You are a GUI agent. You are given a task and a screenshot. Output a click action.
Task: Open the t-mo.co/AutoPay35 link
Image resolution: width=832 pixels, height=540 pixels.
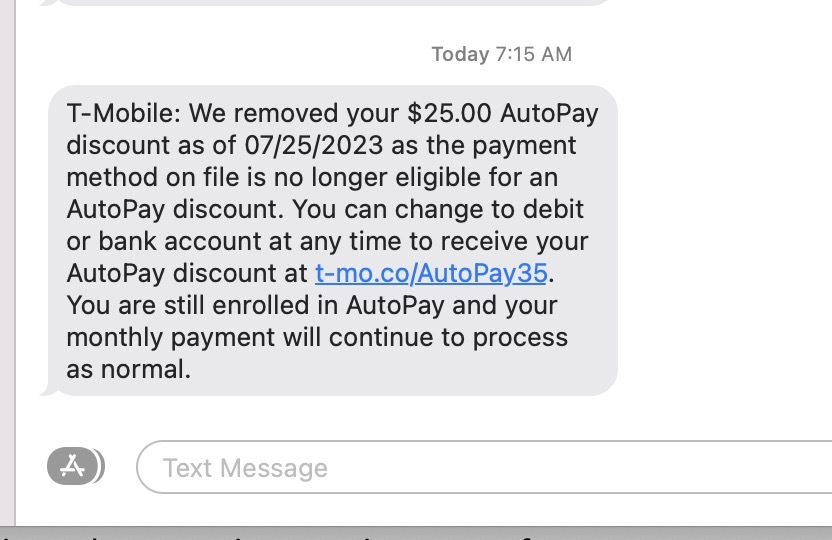[x=432, y=272]
